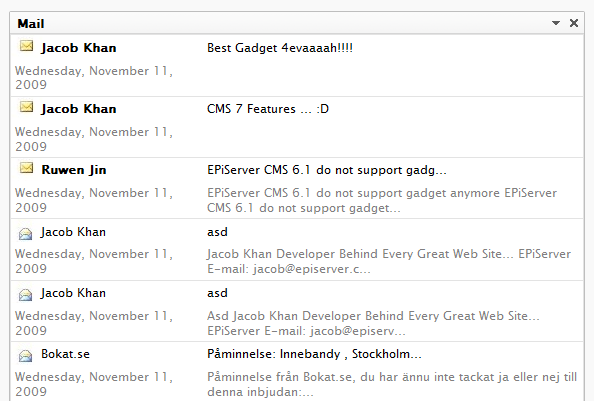594x401 pixels.
Task: Select sender Bokat.se
Action: click(x=65, y=354)
